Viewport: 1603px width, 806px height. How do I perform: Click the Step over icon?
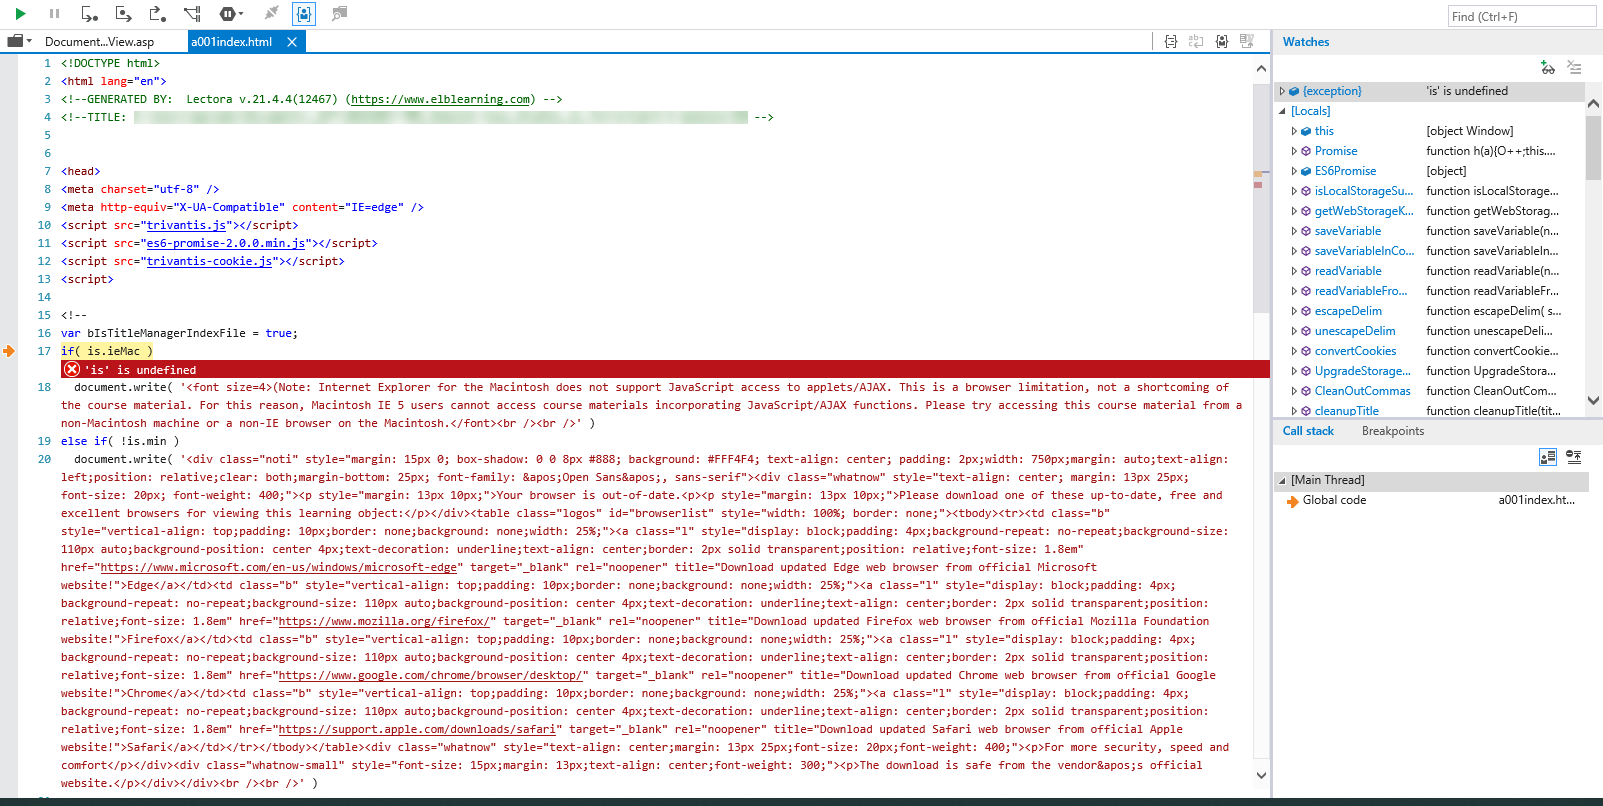[123, 14]
